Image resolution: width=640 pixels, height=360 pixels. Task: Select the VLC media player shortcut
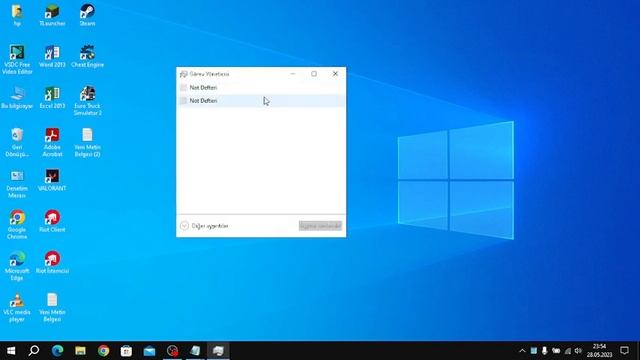tap(17, 307)
